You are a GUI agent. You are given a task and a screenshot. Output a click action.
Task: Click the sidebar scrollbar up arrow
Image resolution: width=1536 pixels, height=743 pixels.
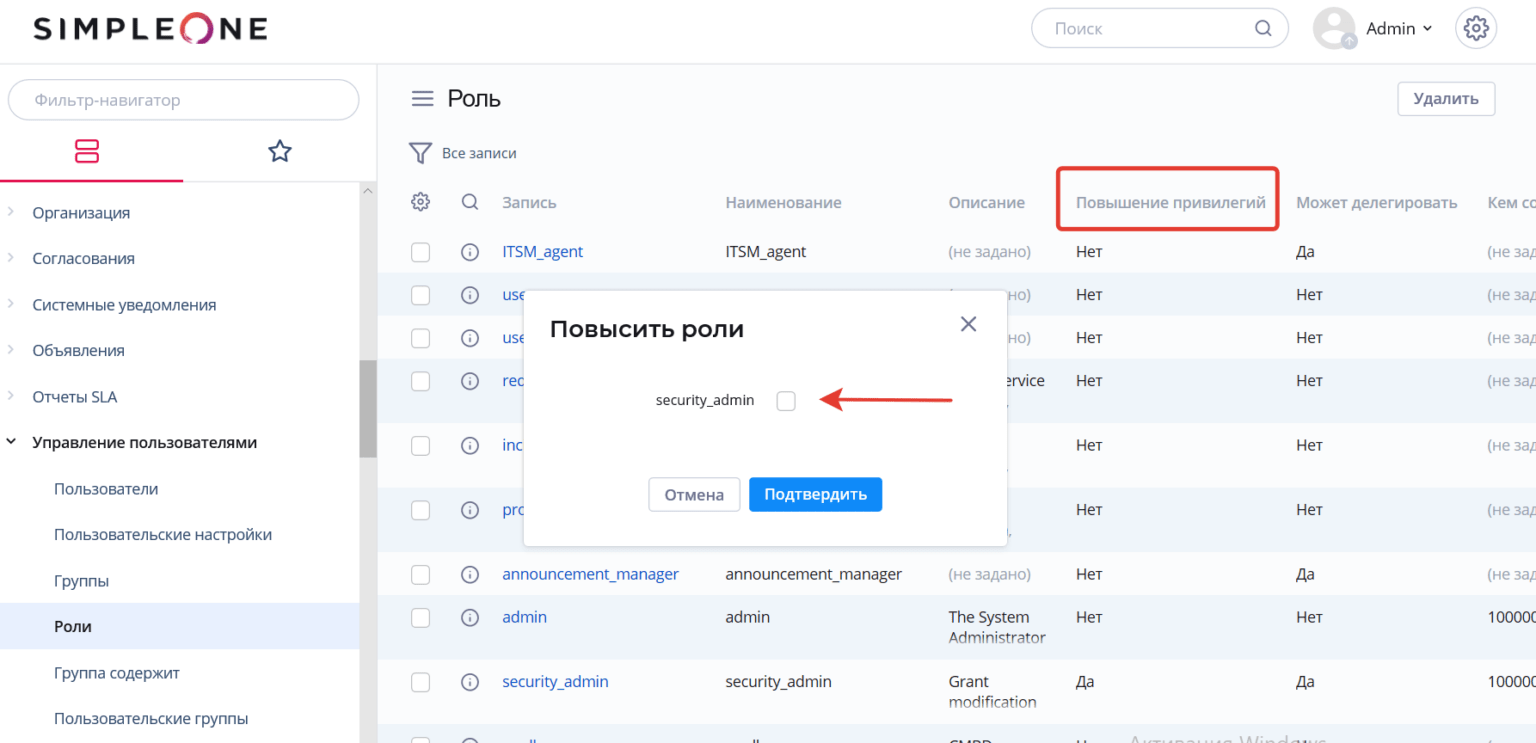368,191
